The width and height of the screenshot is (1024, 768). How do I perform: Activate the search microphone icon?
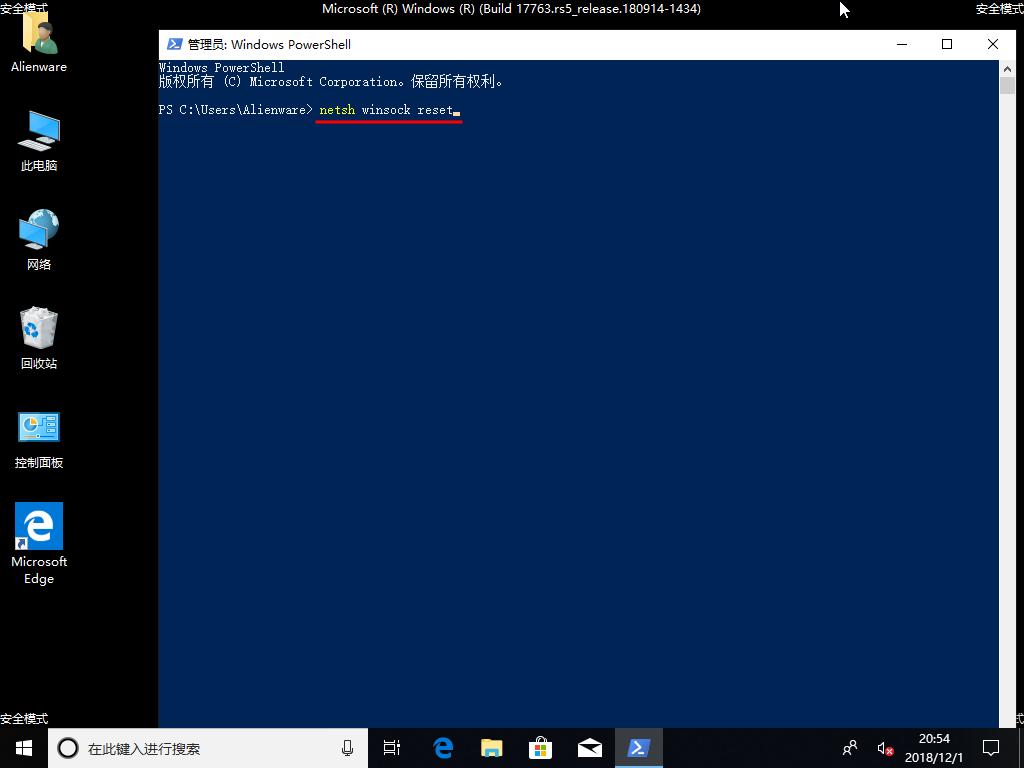pyautogui.click(x=347, y=748)
